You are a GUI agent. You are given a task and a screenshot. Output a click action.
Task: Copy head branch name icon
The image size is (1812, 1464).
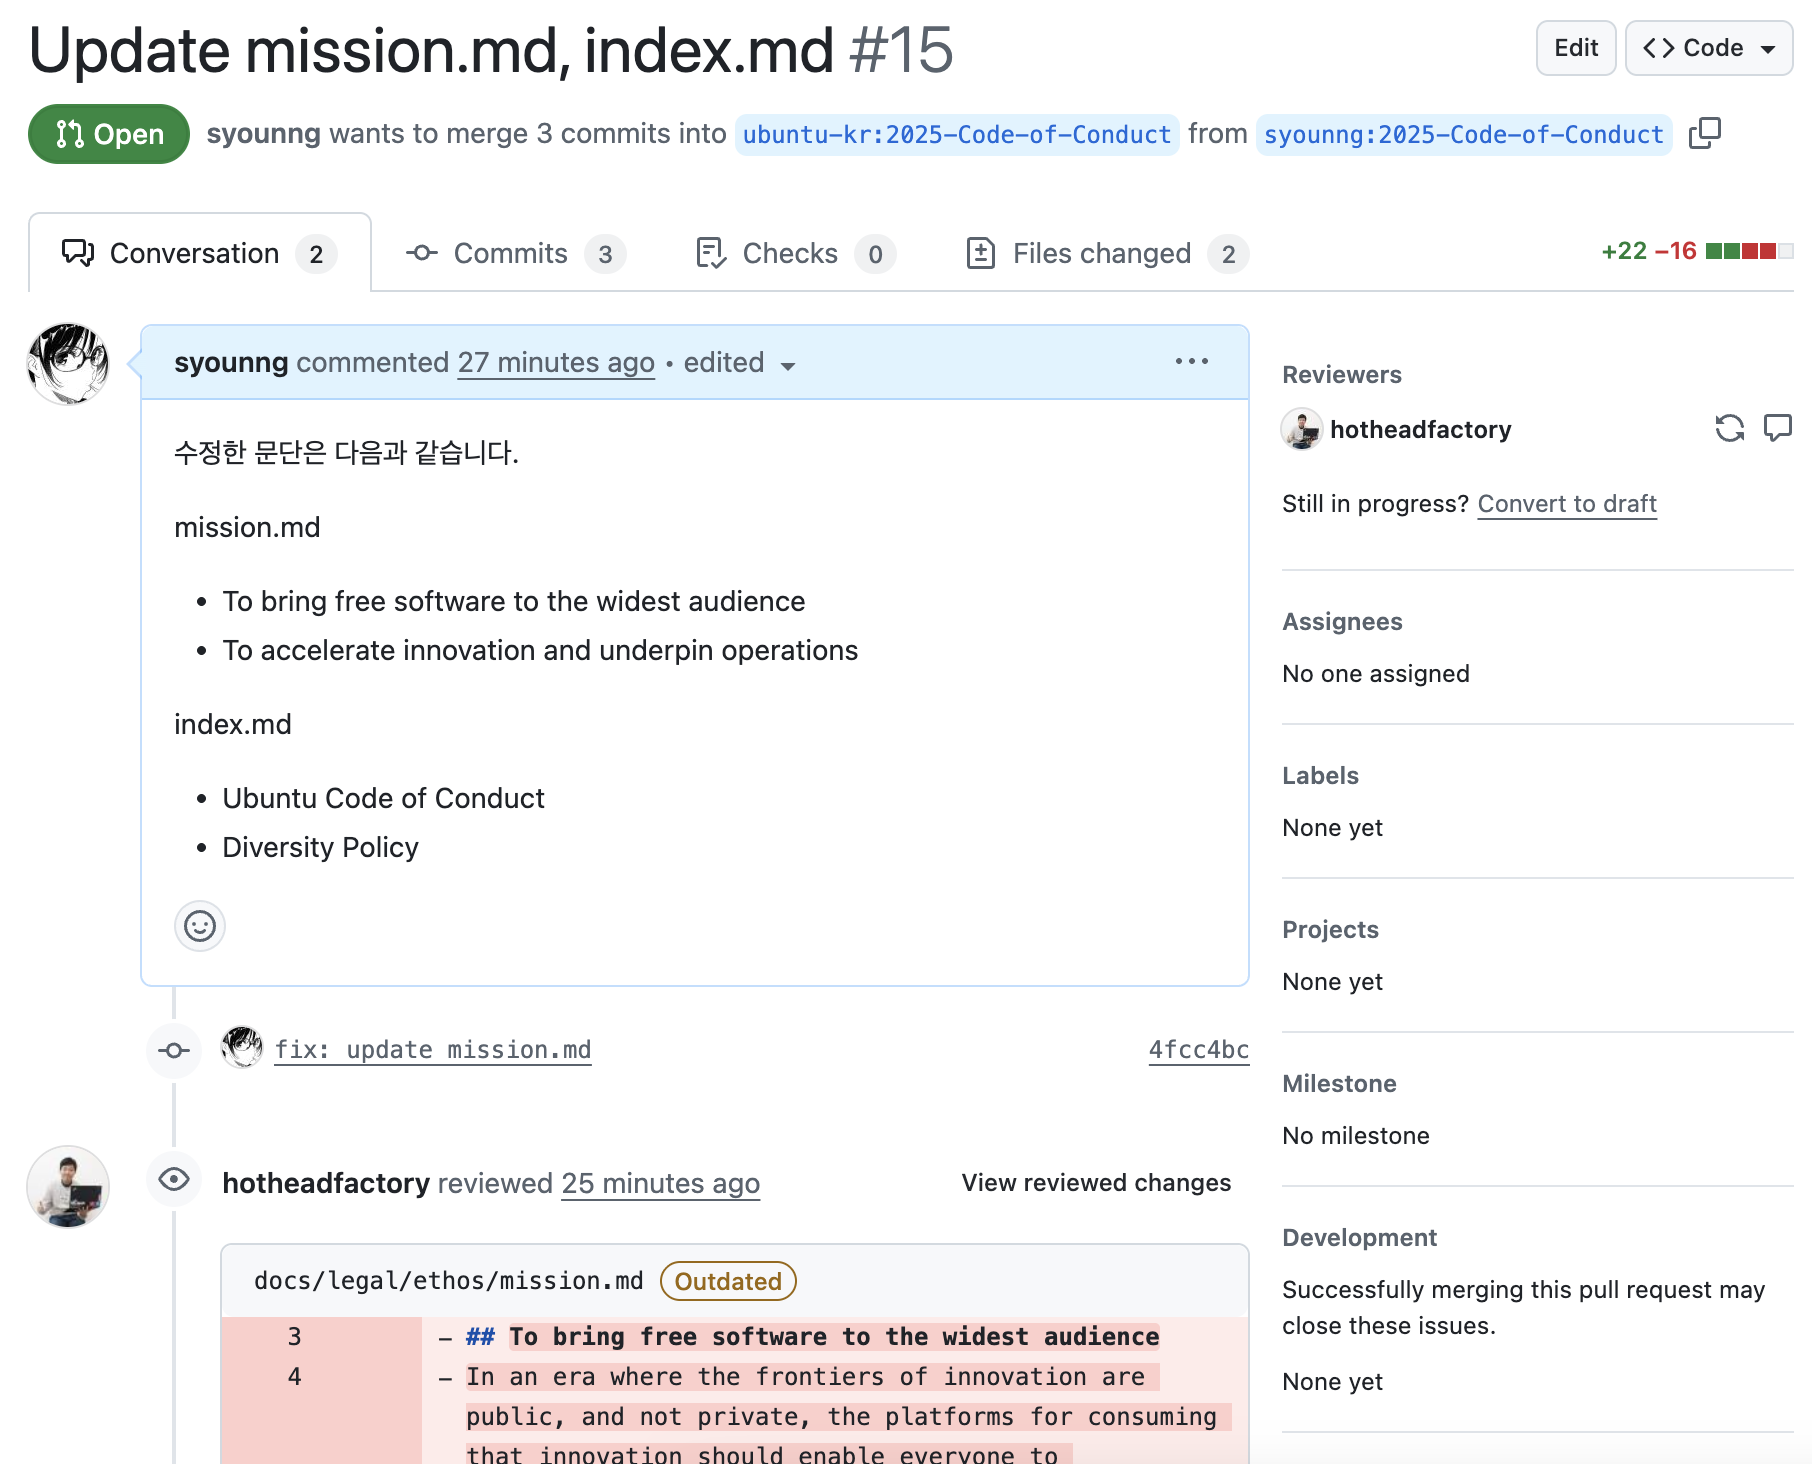[1704, 133]
